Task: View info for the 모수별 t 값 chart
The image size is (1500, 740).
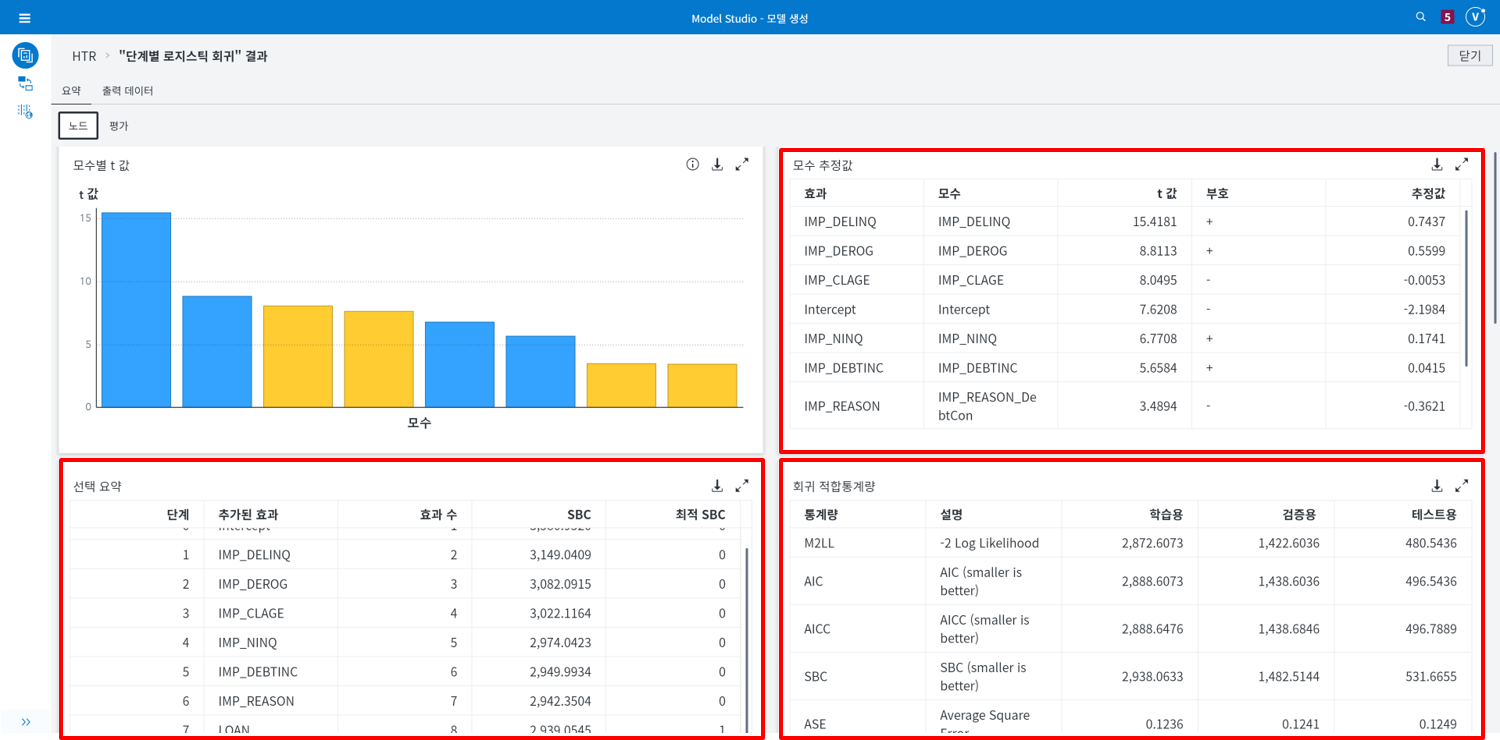Action: 692,164
